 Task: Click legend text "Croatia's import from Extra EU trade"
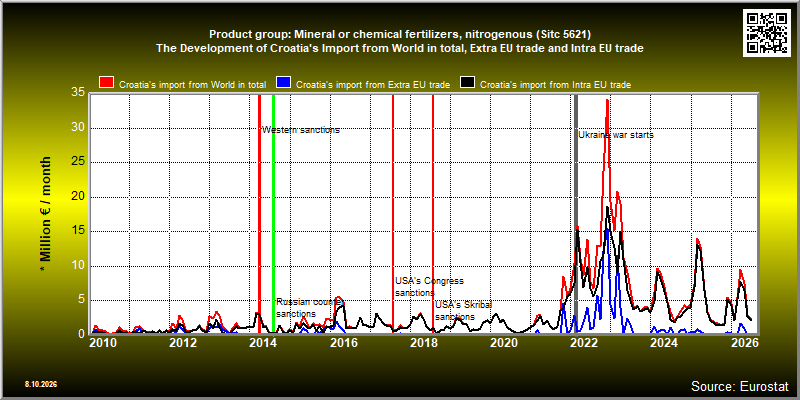(372, 85)
